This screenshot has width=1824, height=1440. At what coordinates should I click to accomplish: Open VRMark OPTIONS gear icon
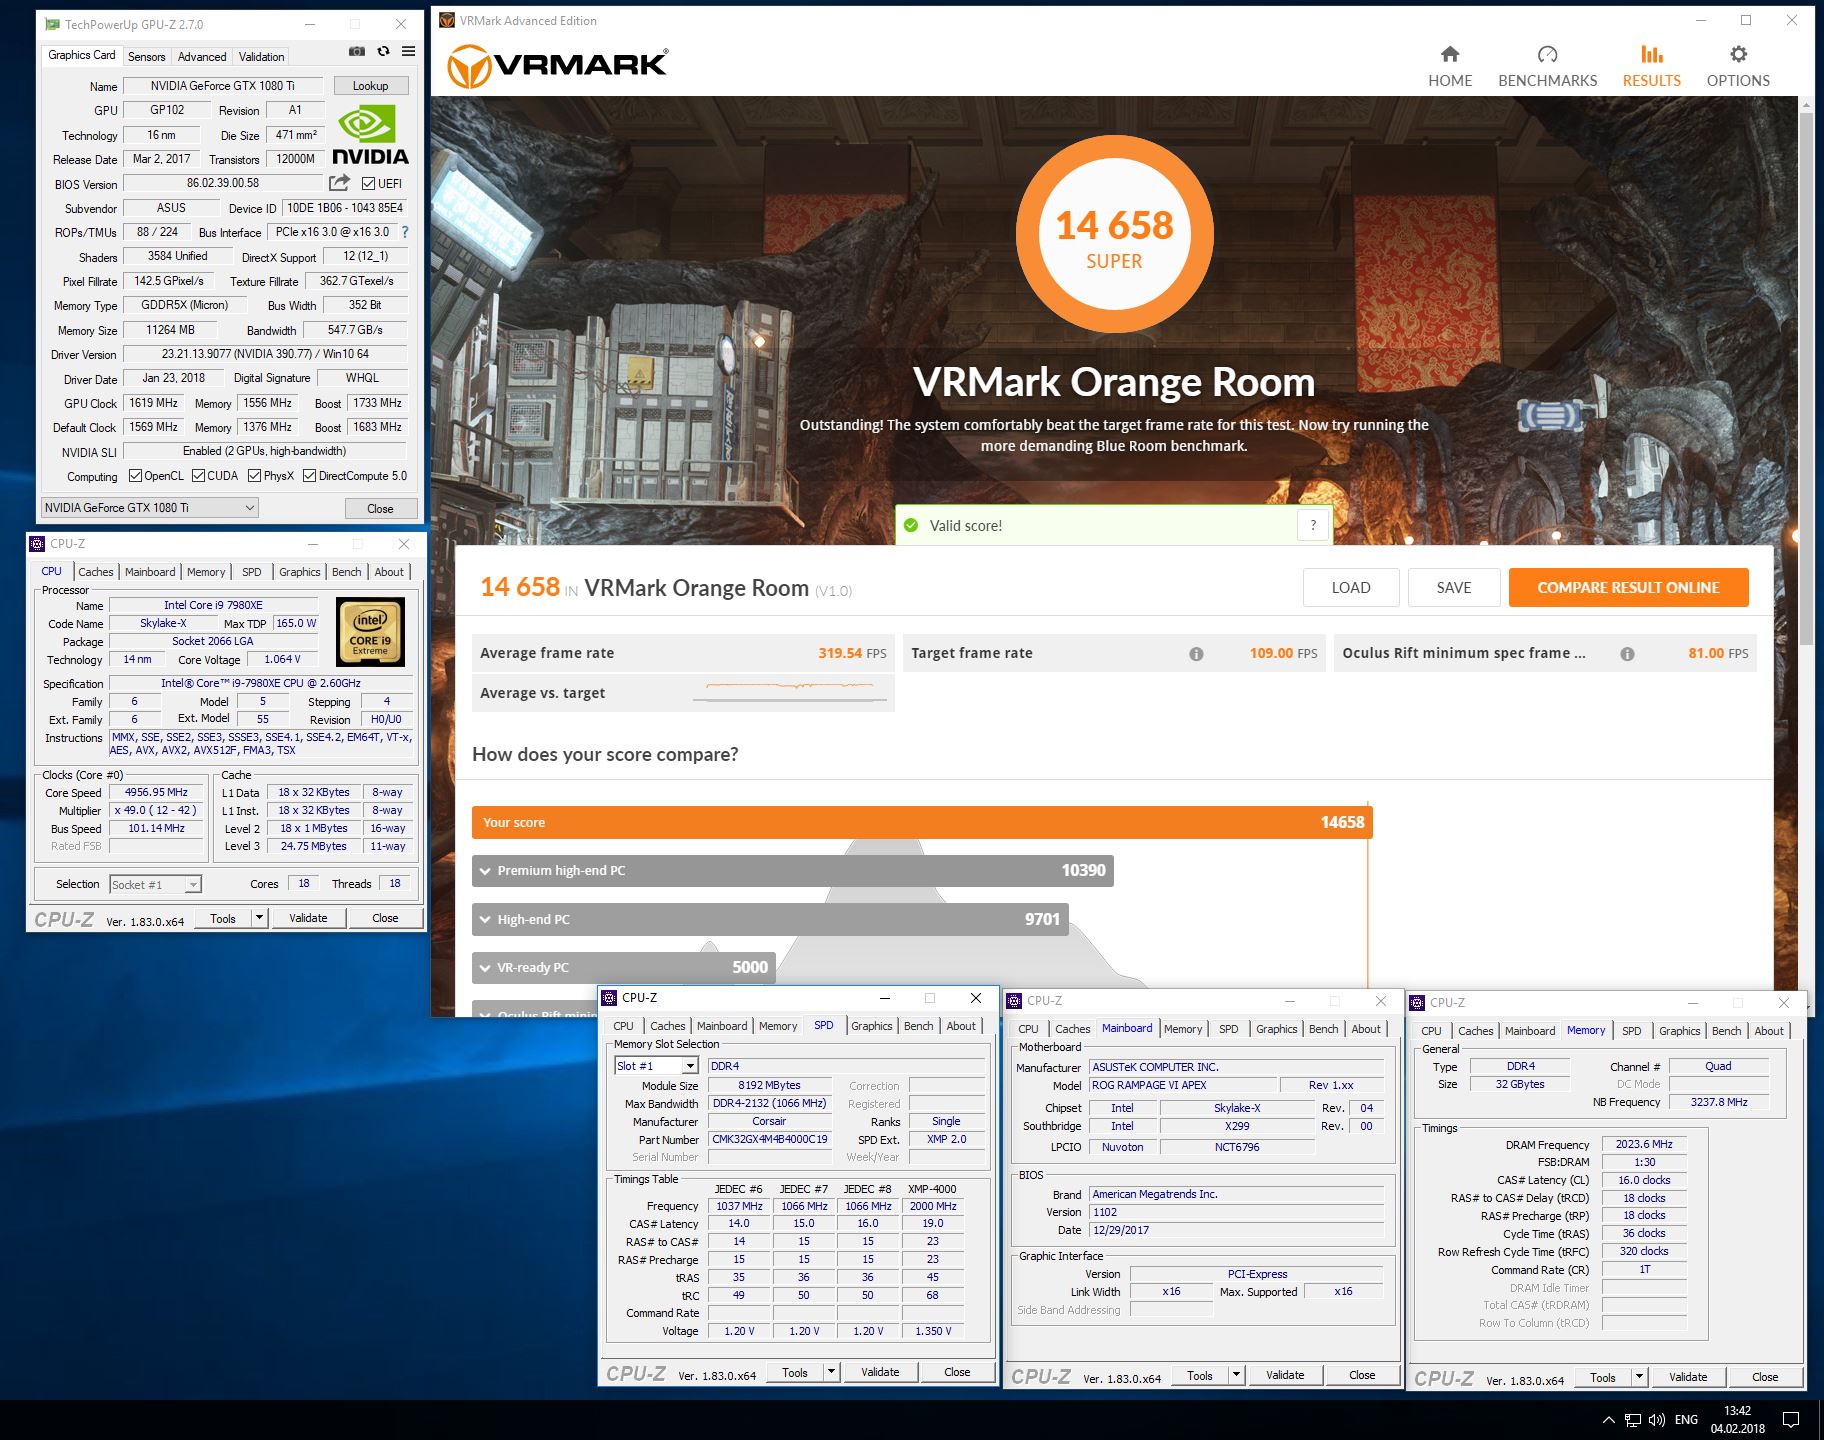pyautogui.click(x=1738, y=54)
